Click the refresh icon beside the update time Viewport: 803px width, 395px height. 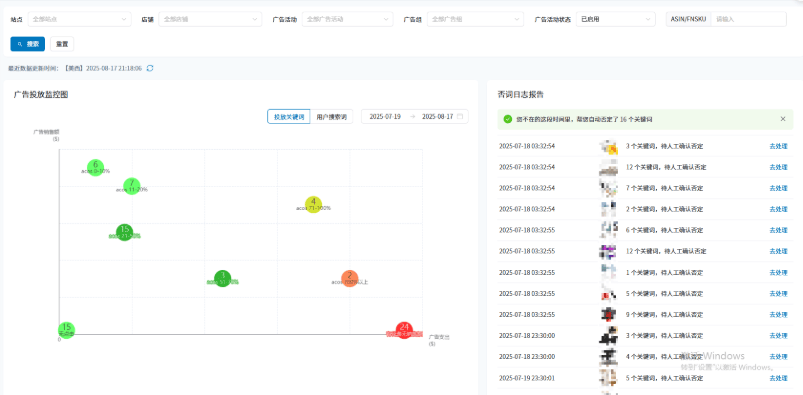coord(150,68)
